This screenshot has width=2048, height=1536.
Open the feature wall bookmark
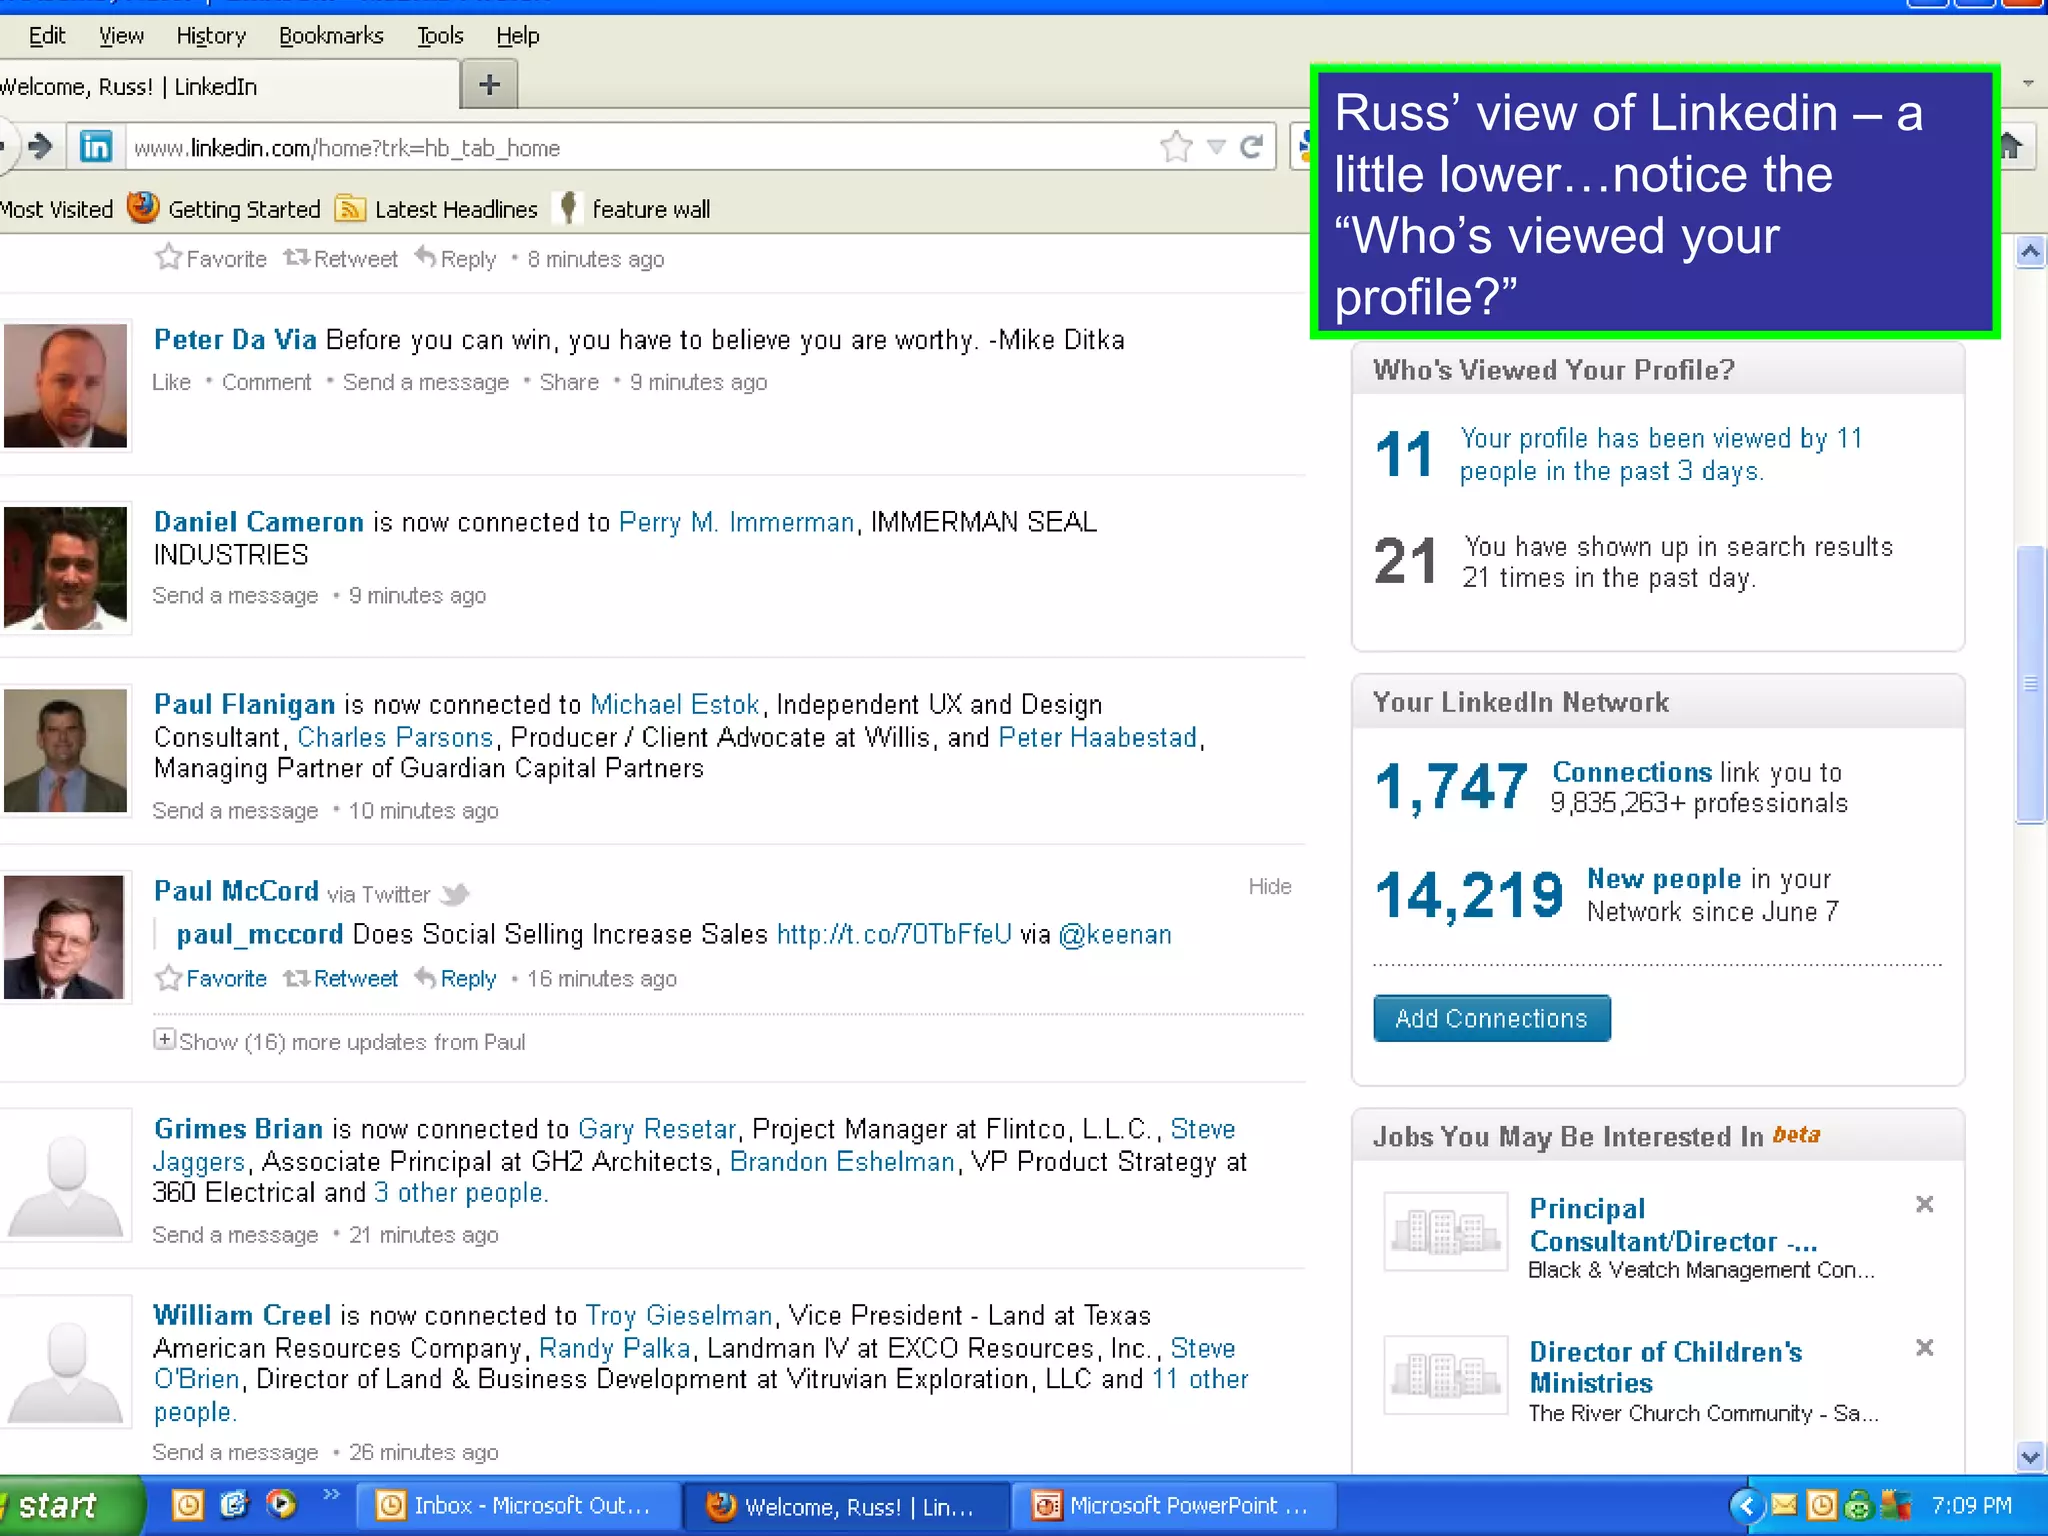pyautogui.click(x=634, y=208)
